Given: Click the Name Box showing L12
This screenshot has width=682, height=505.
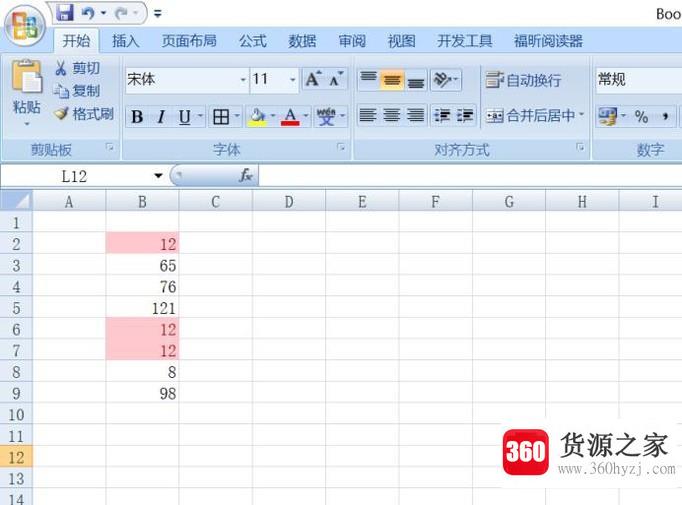Looking at the screenshot, I should 74,176.
